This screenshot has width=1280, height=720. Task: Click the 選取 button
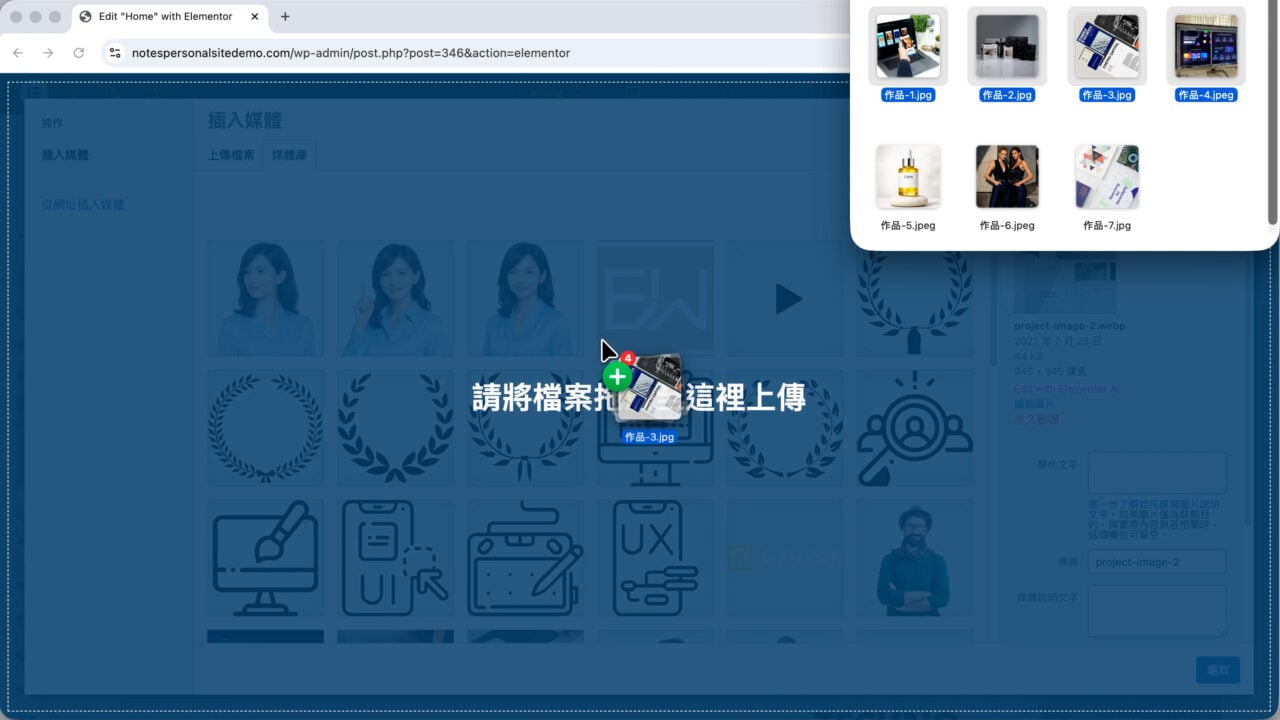pos(1218,670)
